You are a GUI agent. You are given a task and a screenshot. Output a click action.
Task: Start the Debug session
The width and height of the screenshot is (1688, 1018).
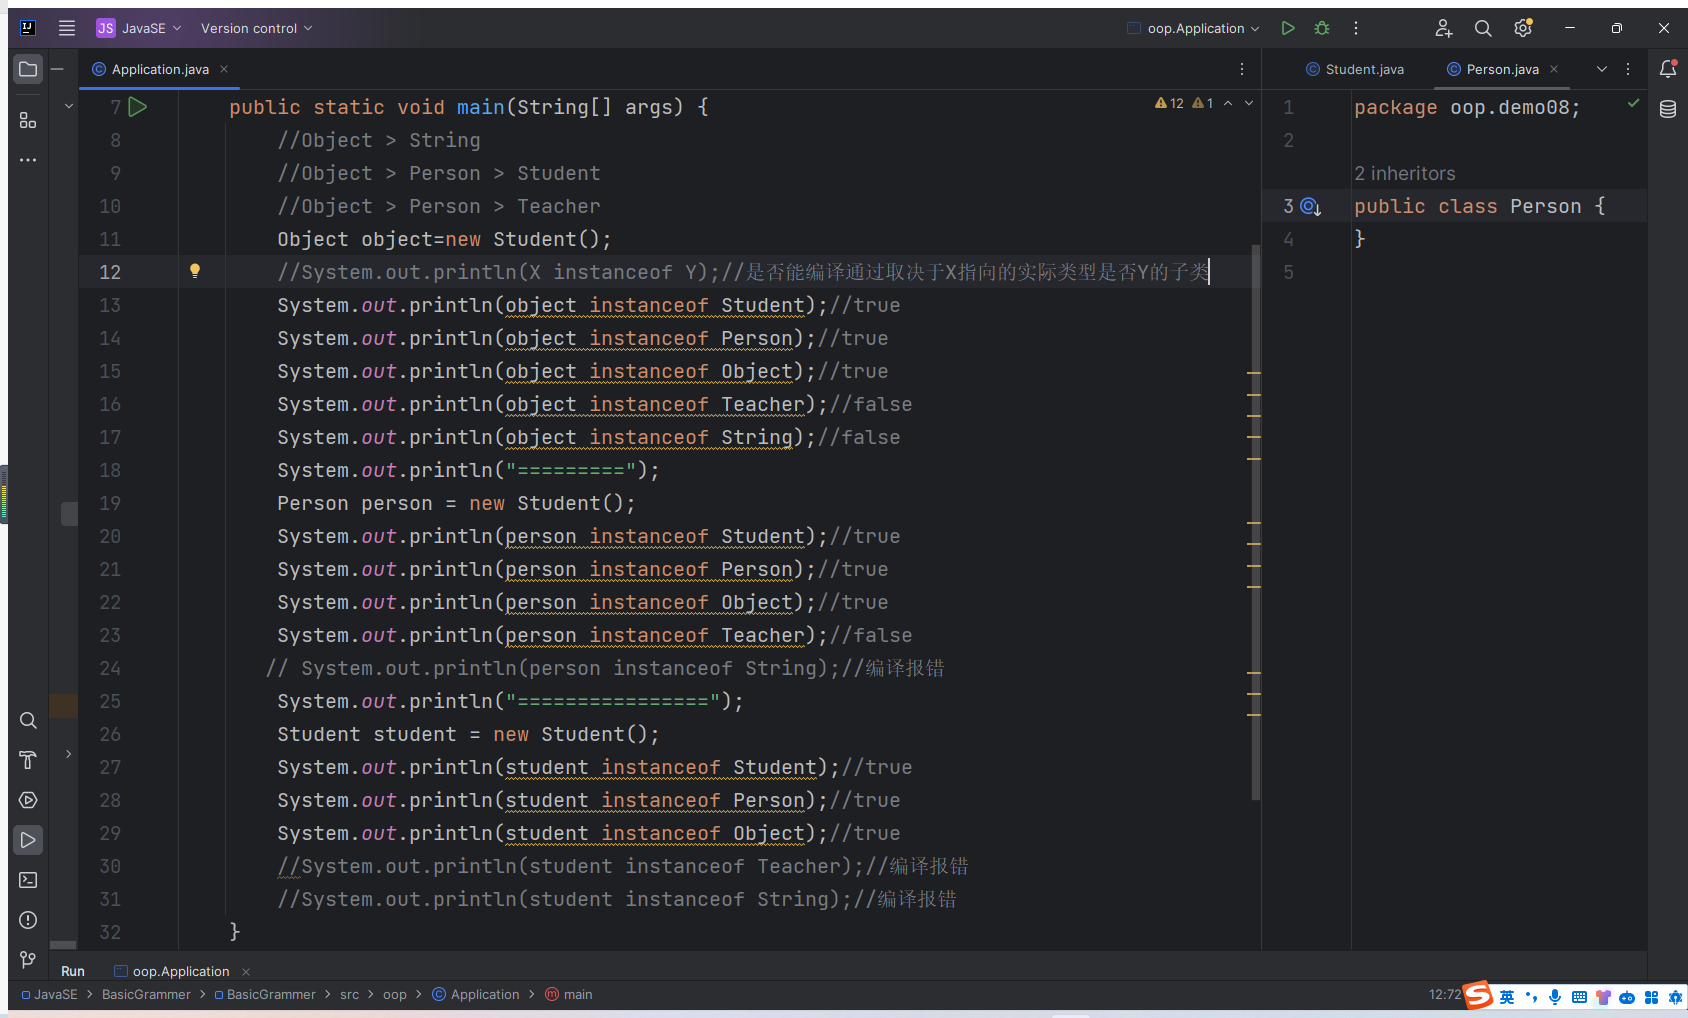click(x=1322, y=28)
